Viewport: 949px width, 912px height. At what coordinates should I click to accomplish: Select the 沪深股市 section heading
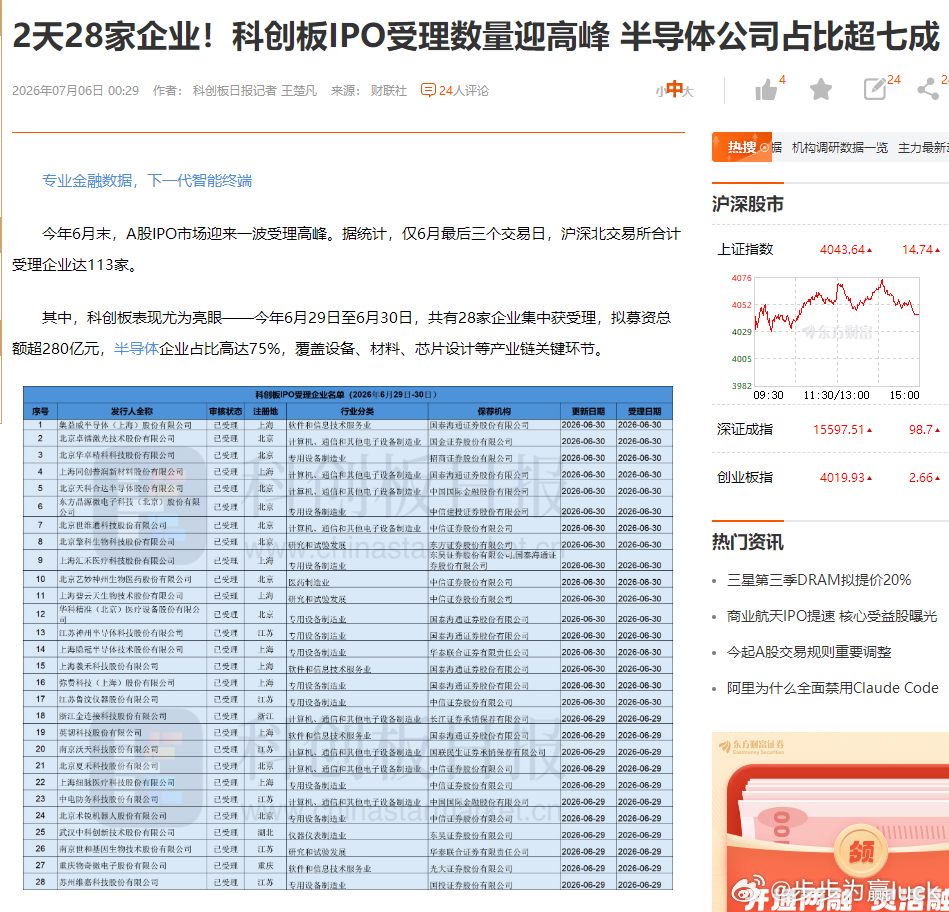click(747, 205)
